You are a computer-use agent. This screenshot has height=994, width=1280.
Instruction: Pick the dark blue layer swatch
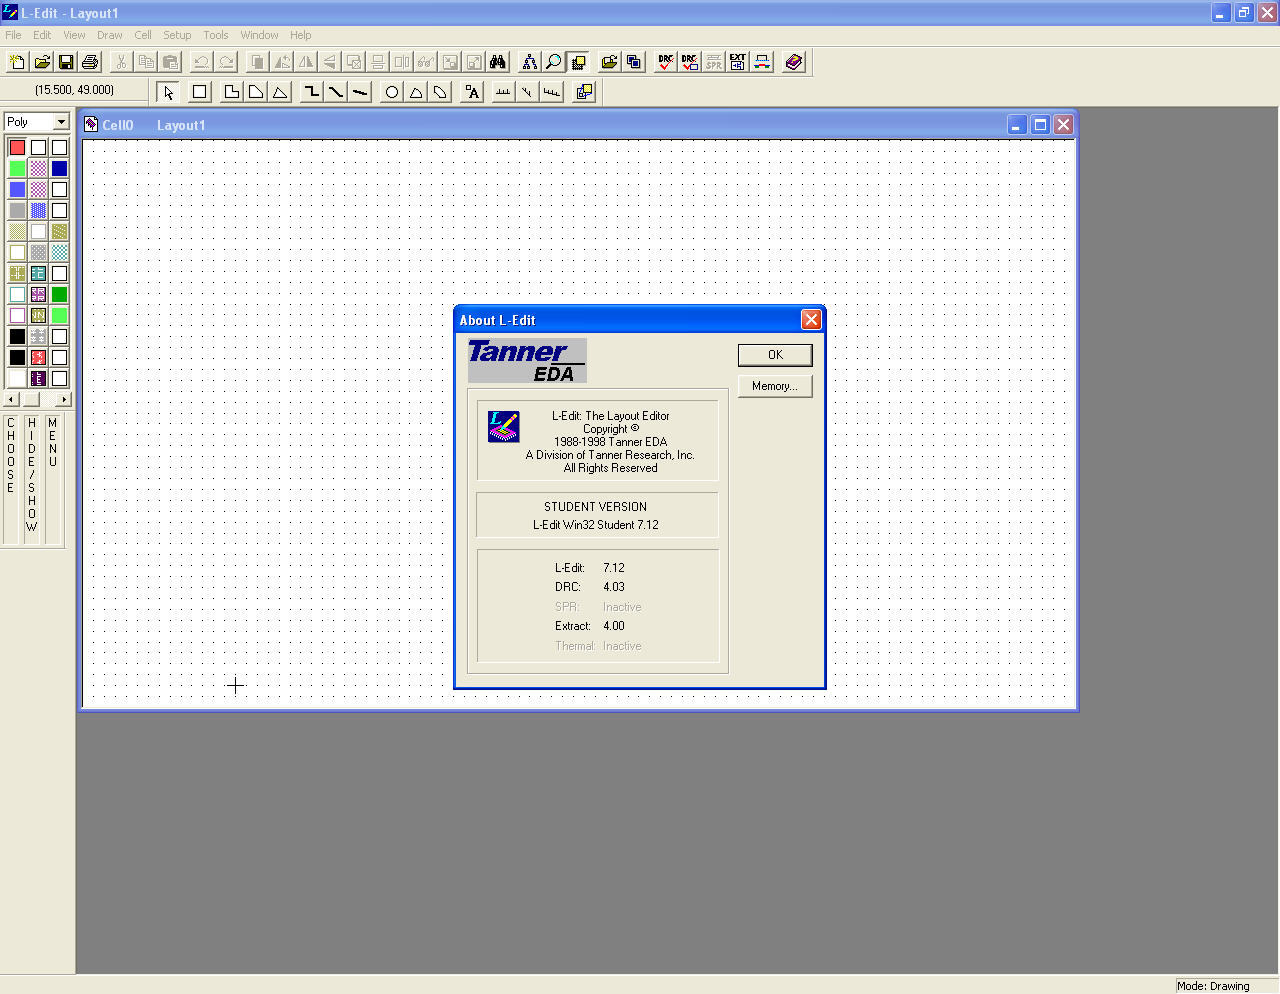click(59, 168)
